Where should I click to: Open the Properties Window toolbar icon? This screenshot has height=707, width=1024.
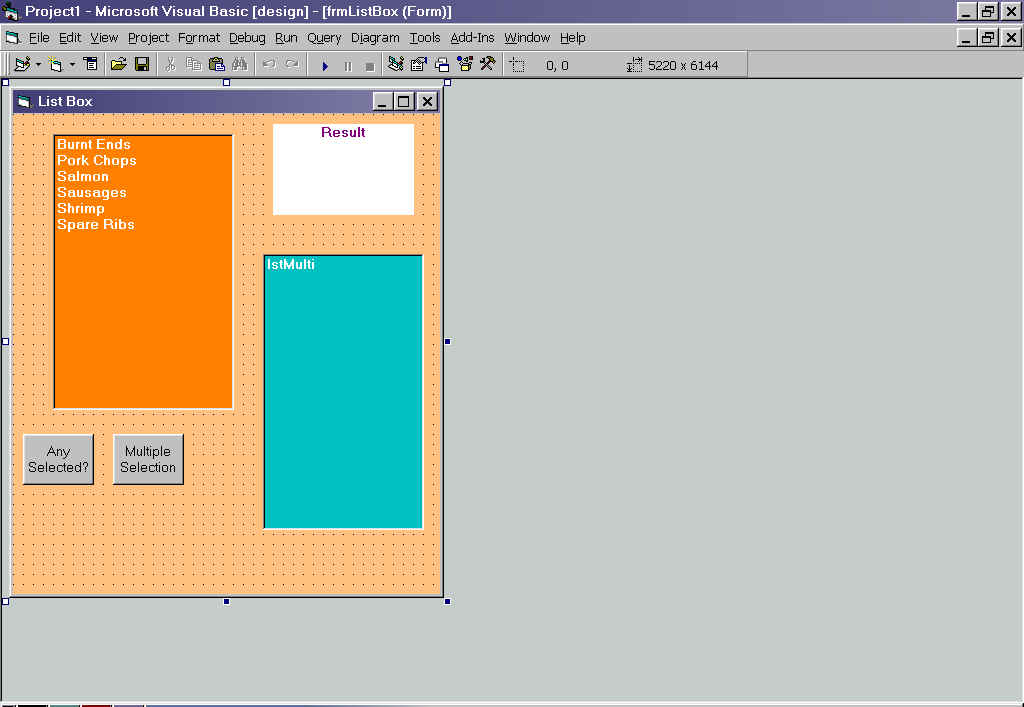point(419,65)
